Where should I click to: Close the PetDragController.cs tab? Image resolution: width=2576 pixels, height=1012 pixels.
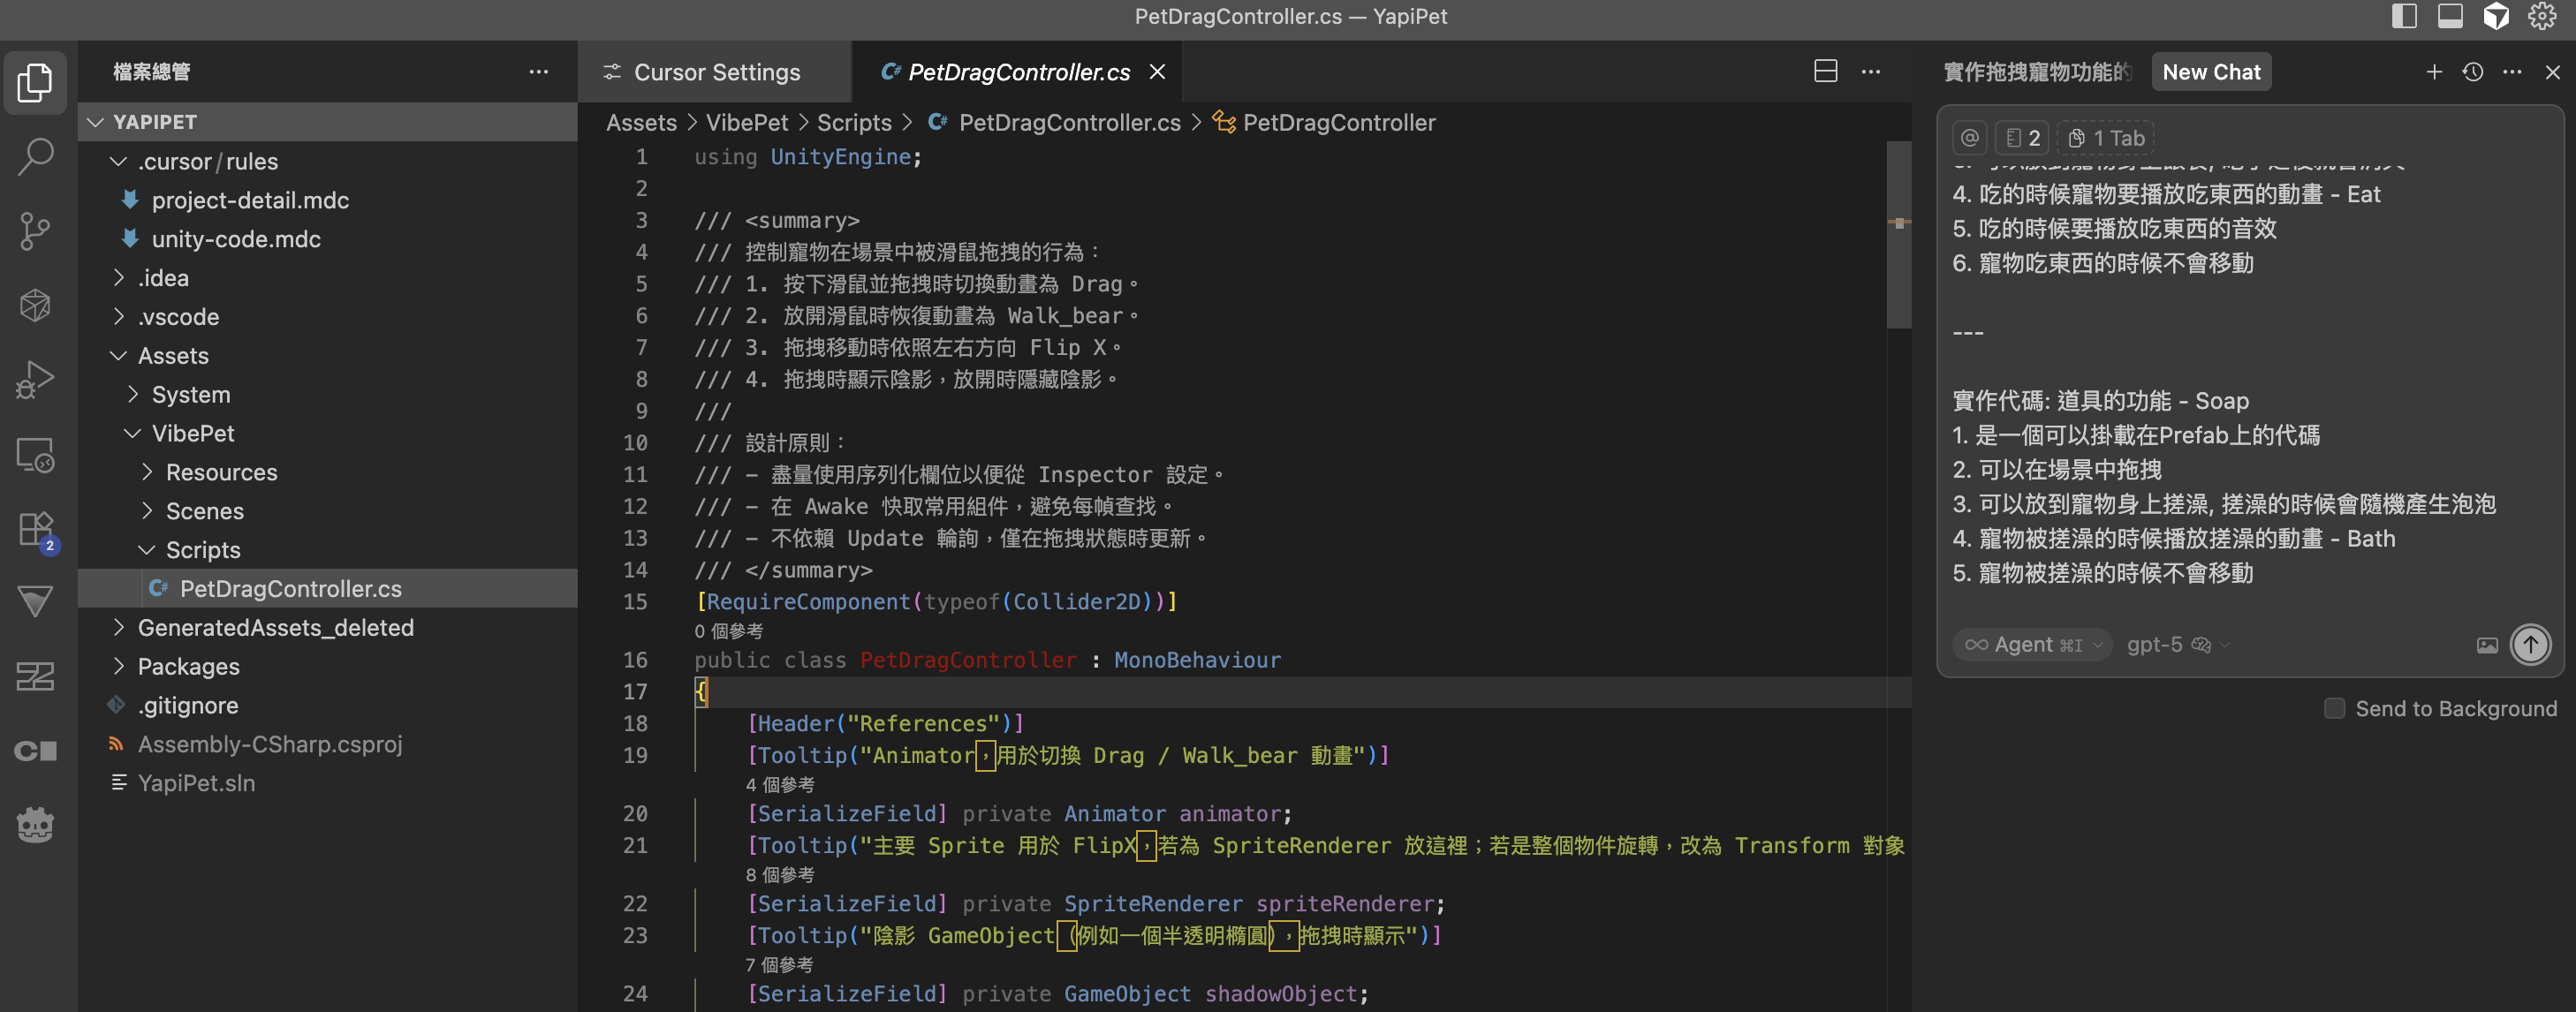pyautogui.click(x=1157, y=72)
